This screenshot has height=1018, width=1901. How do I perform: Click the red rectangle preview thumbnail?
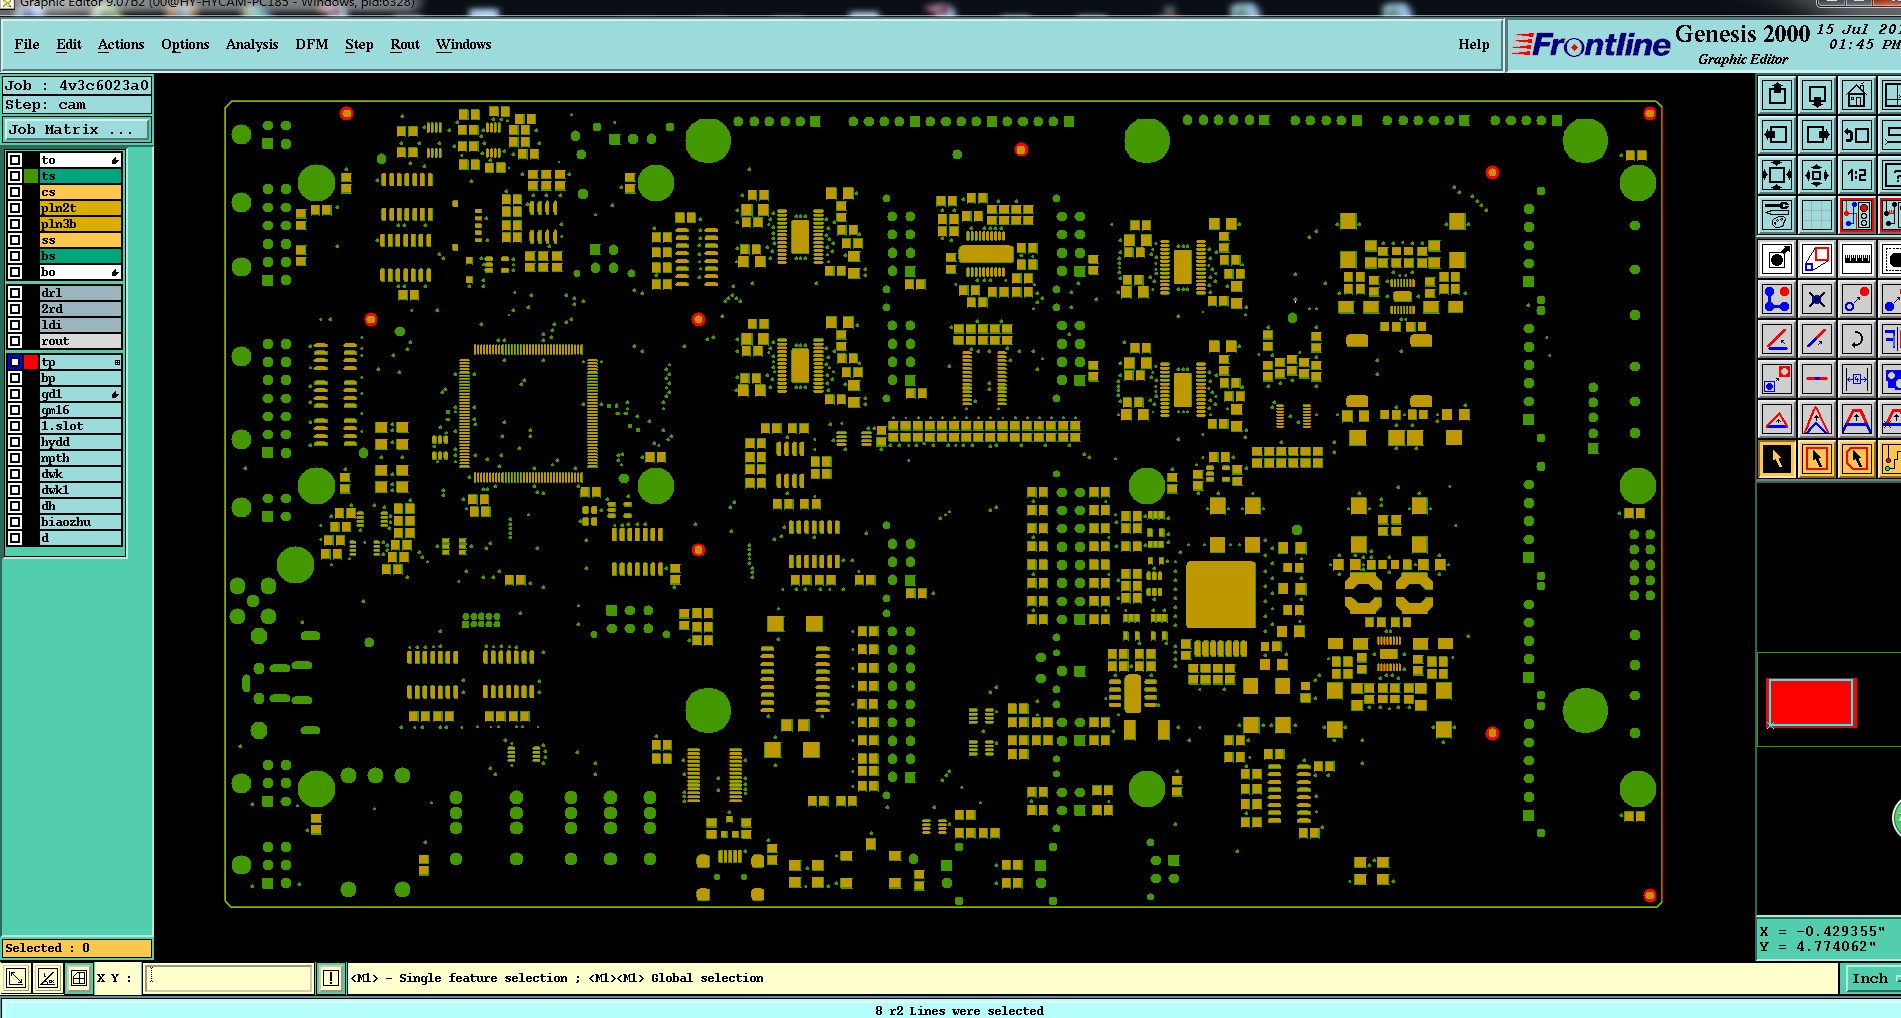pos(1811,702)
